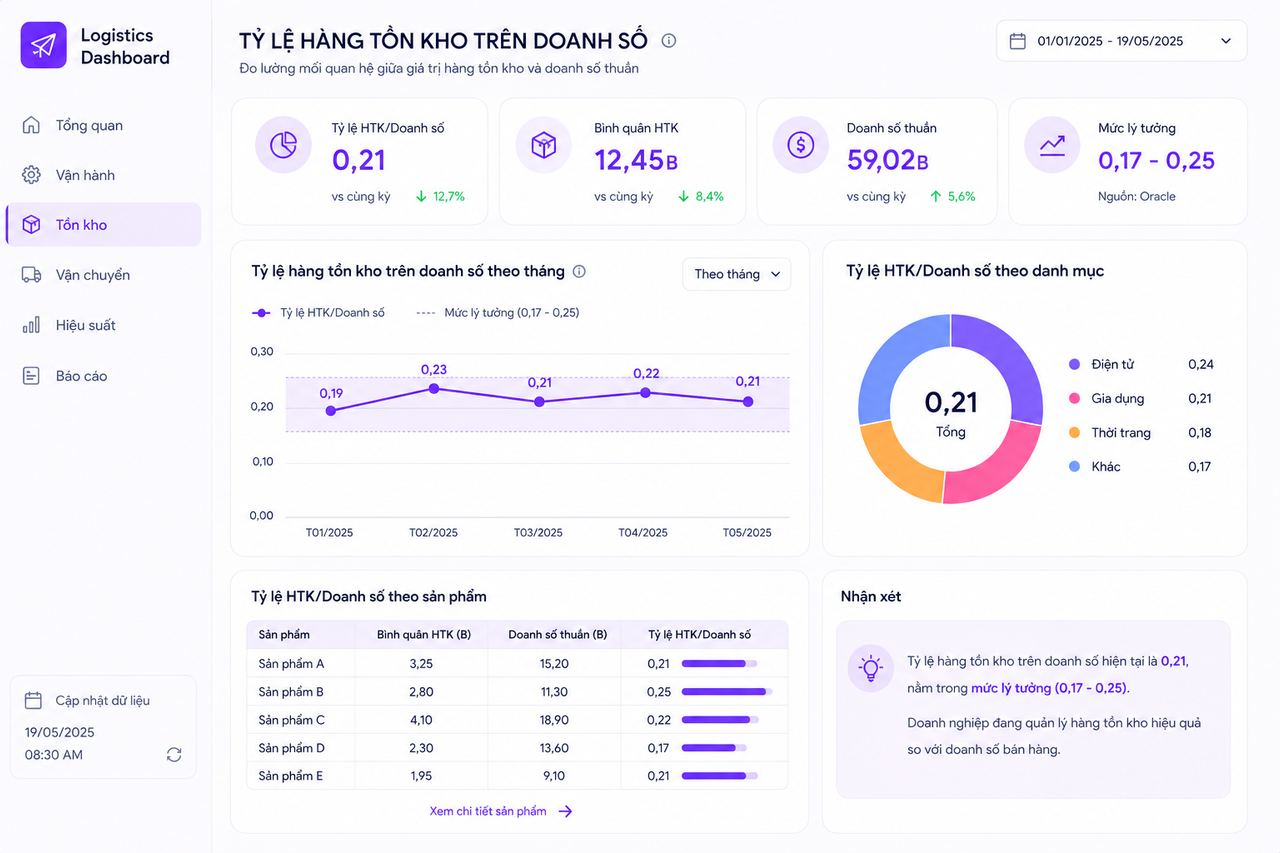Click the Sản phẩm D progress bar

point(713,748)
